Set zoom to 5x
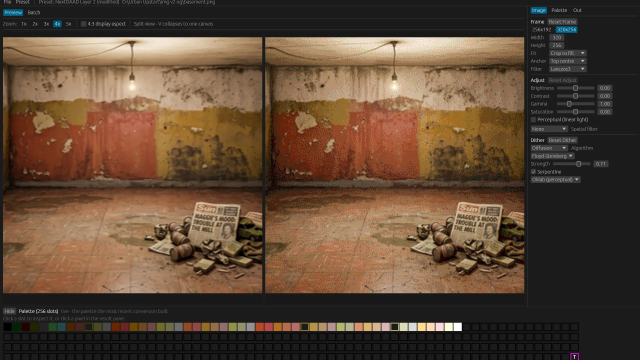The image size is (640, 360). click(68, 24)
